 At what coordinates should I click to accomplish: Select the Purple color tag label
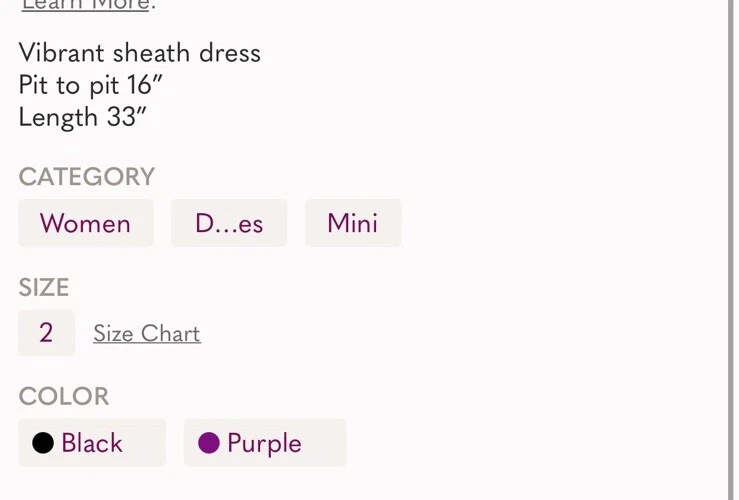tap(264, 443)
